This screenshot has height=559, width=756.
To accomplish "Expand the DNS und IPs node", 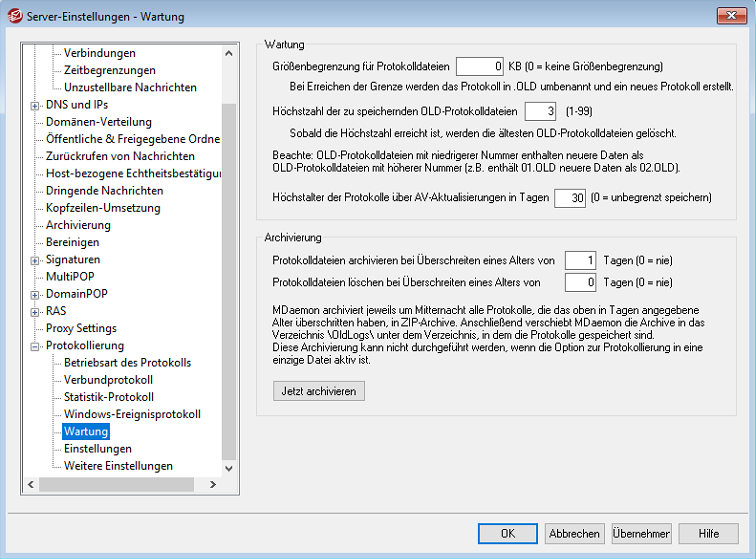I will [x=35, y=105].
